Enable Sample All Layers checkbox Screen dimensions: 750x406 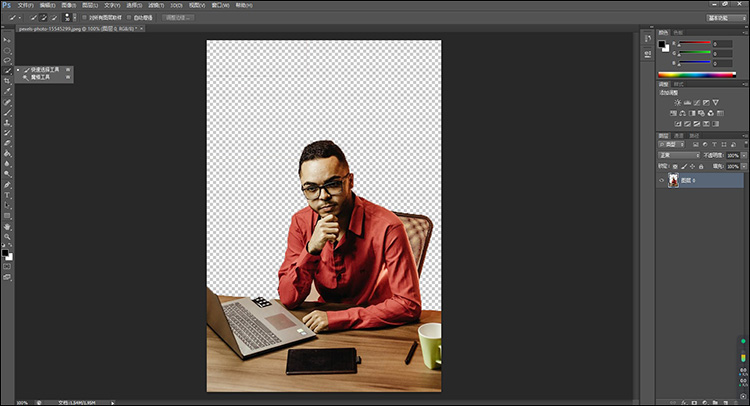tap(84, 18)
